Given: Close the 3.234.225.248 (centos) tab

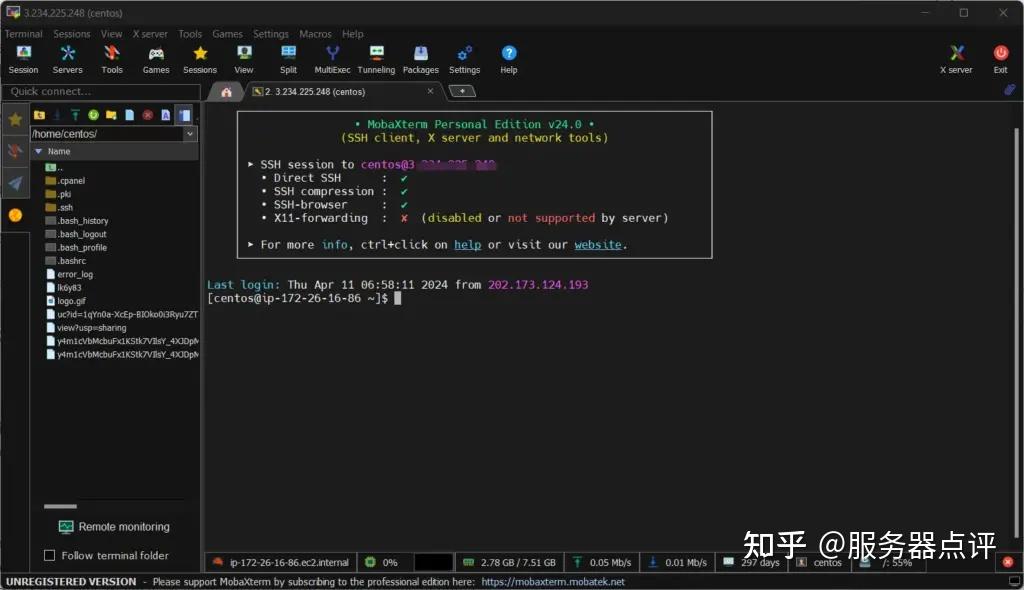Looking at the screenshot, I should tap(430, 91).
